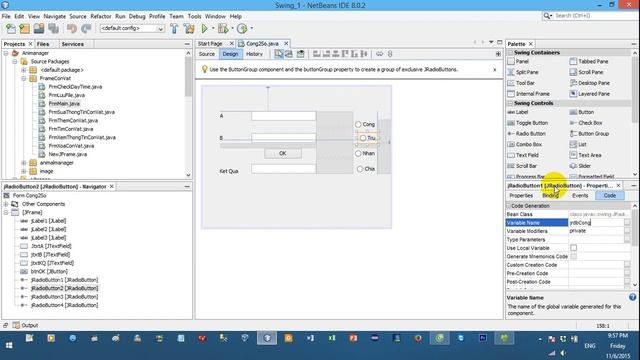Collapse the Animanager project node
The width and height of the screenshot is (640, 360).
coord(6,53)
